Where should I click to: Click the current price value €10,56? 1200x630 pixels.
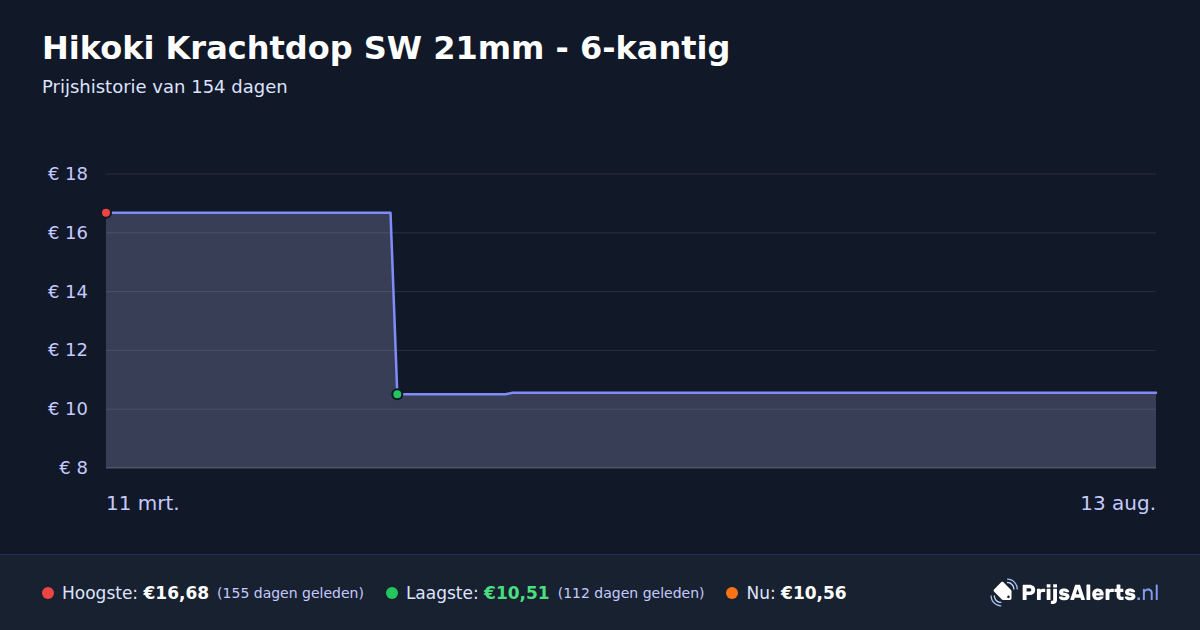click(x=813, y=593)
